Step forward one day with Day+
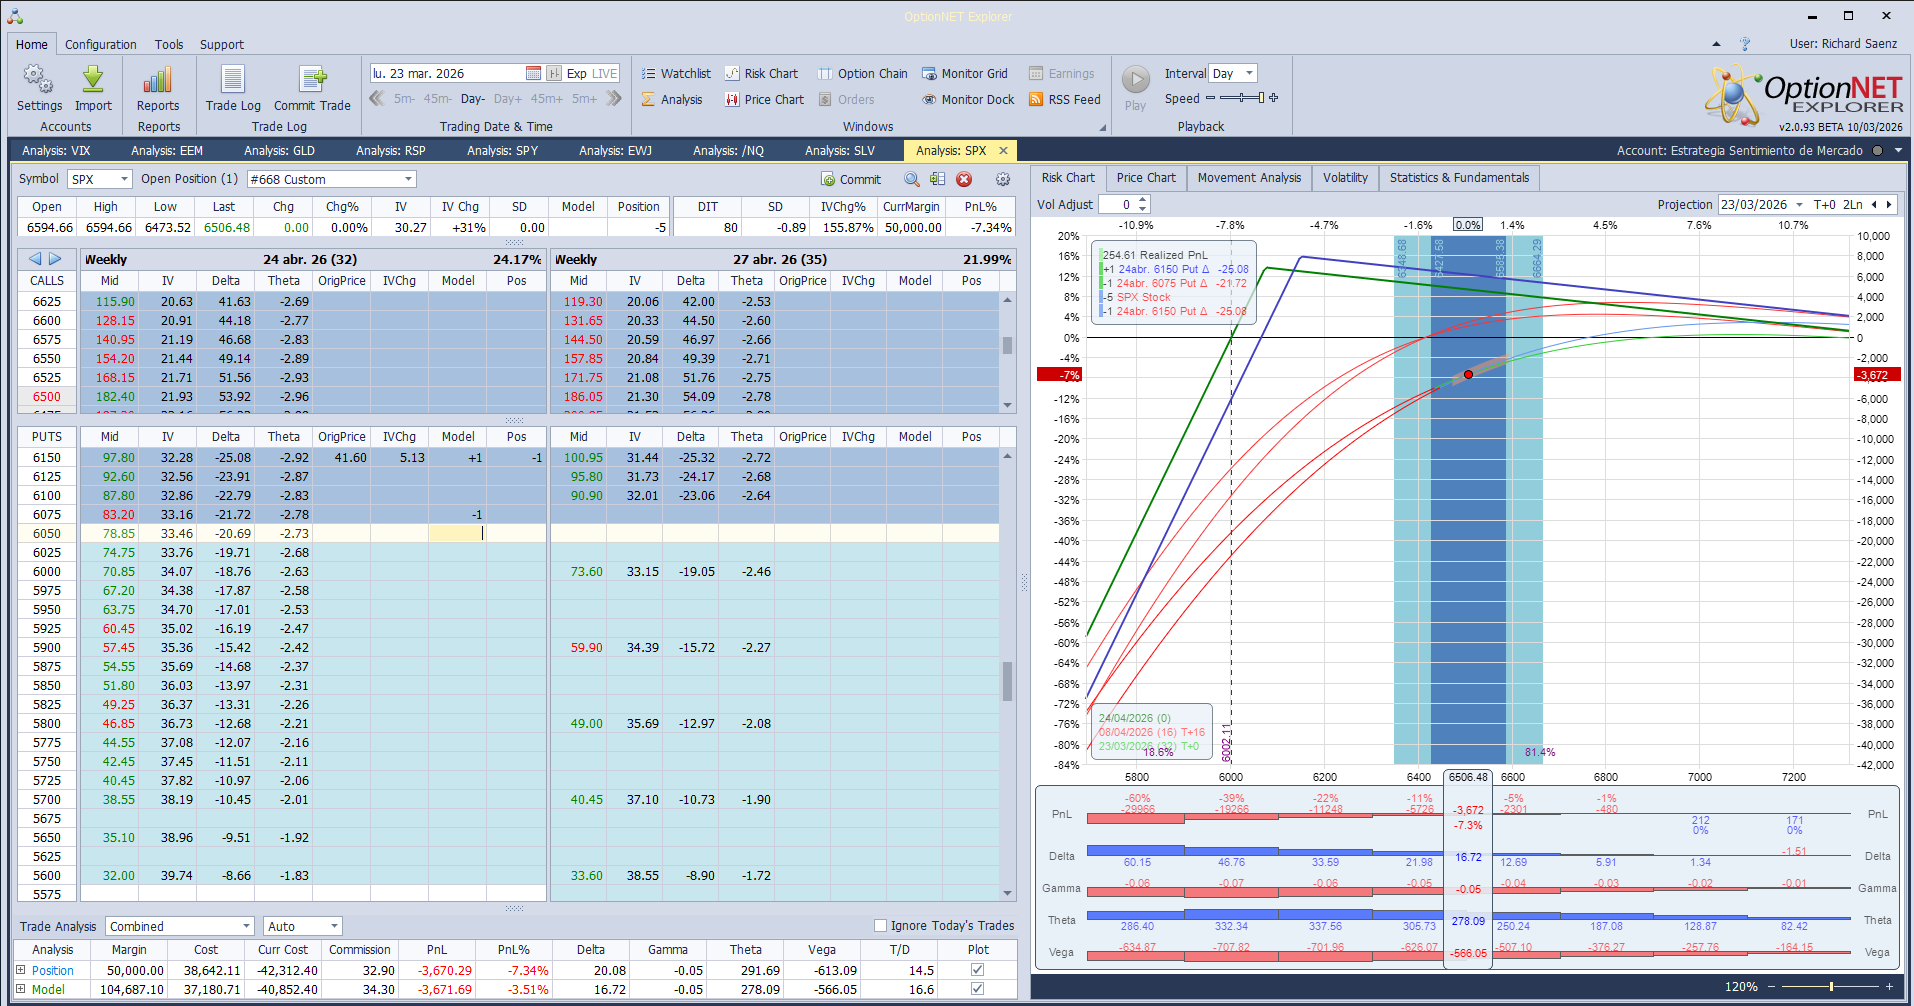The image size is (1914, 1006). pyautogui.click(x=508, y=99)
